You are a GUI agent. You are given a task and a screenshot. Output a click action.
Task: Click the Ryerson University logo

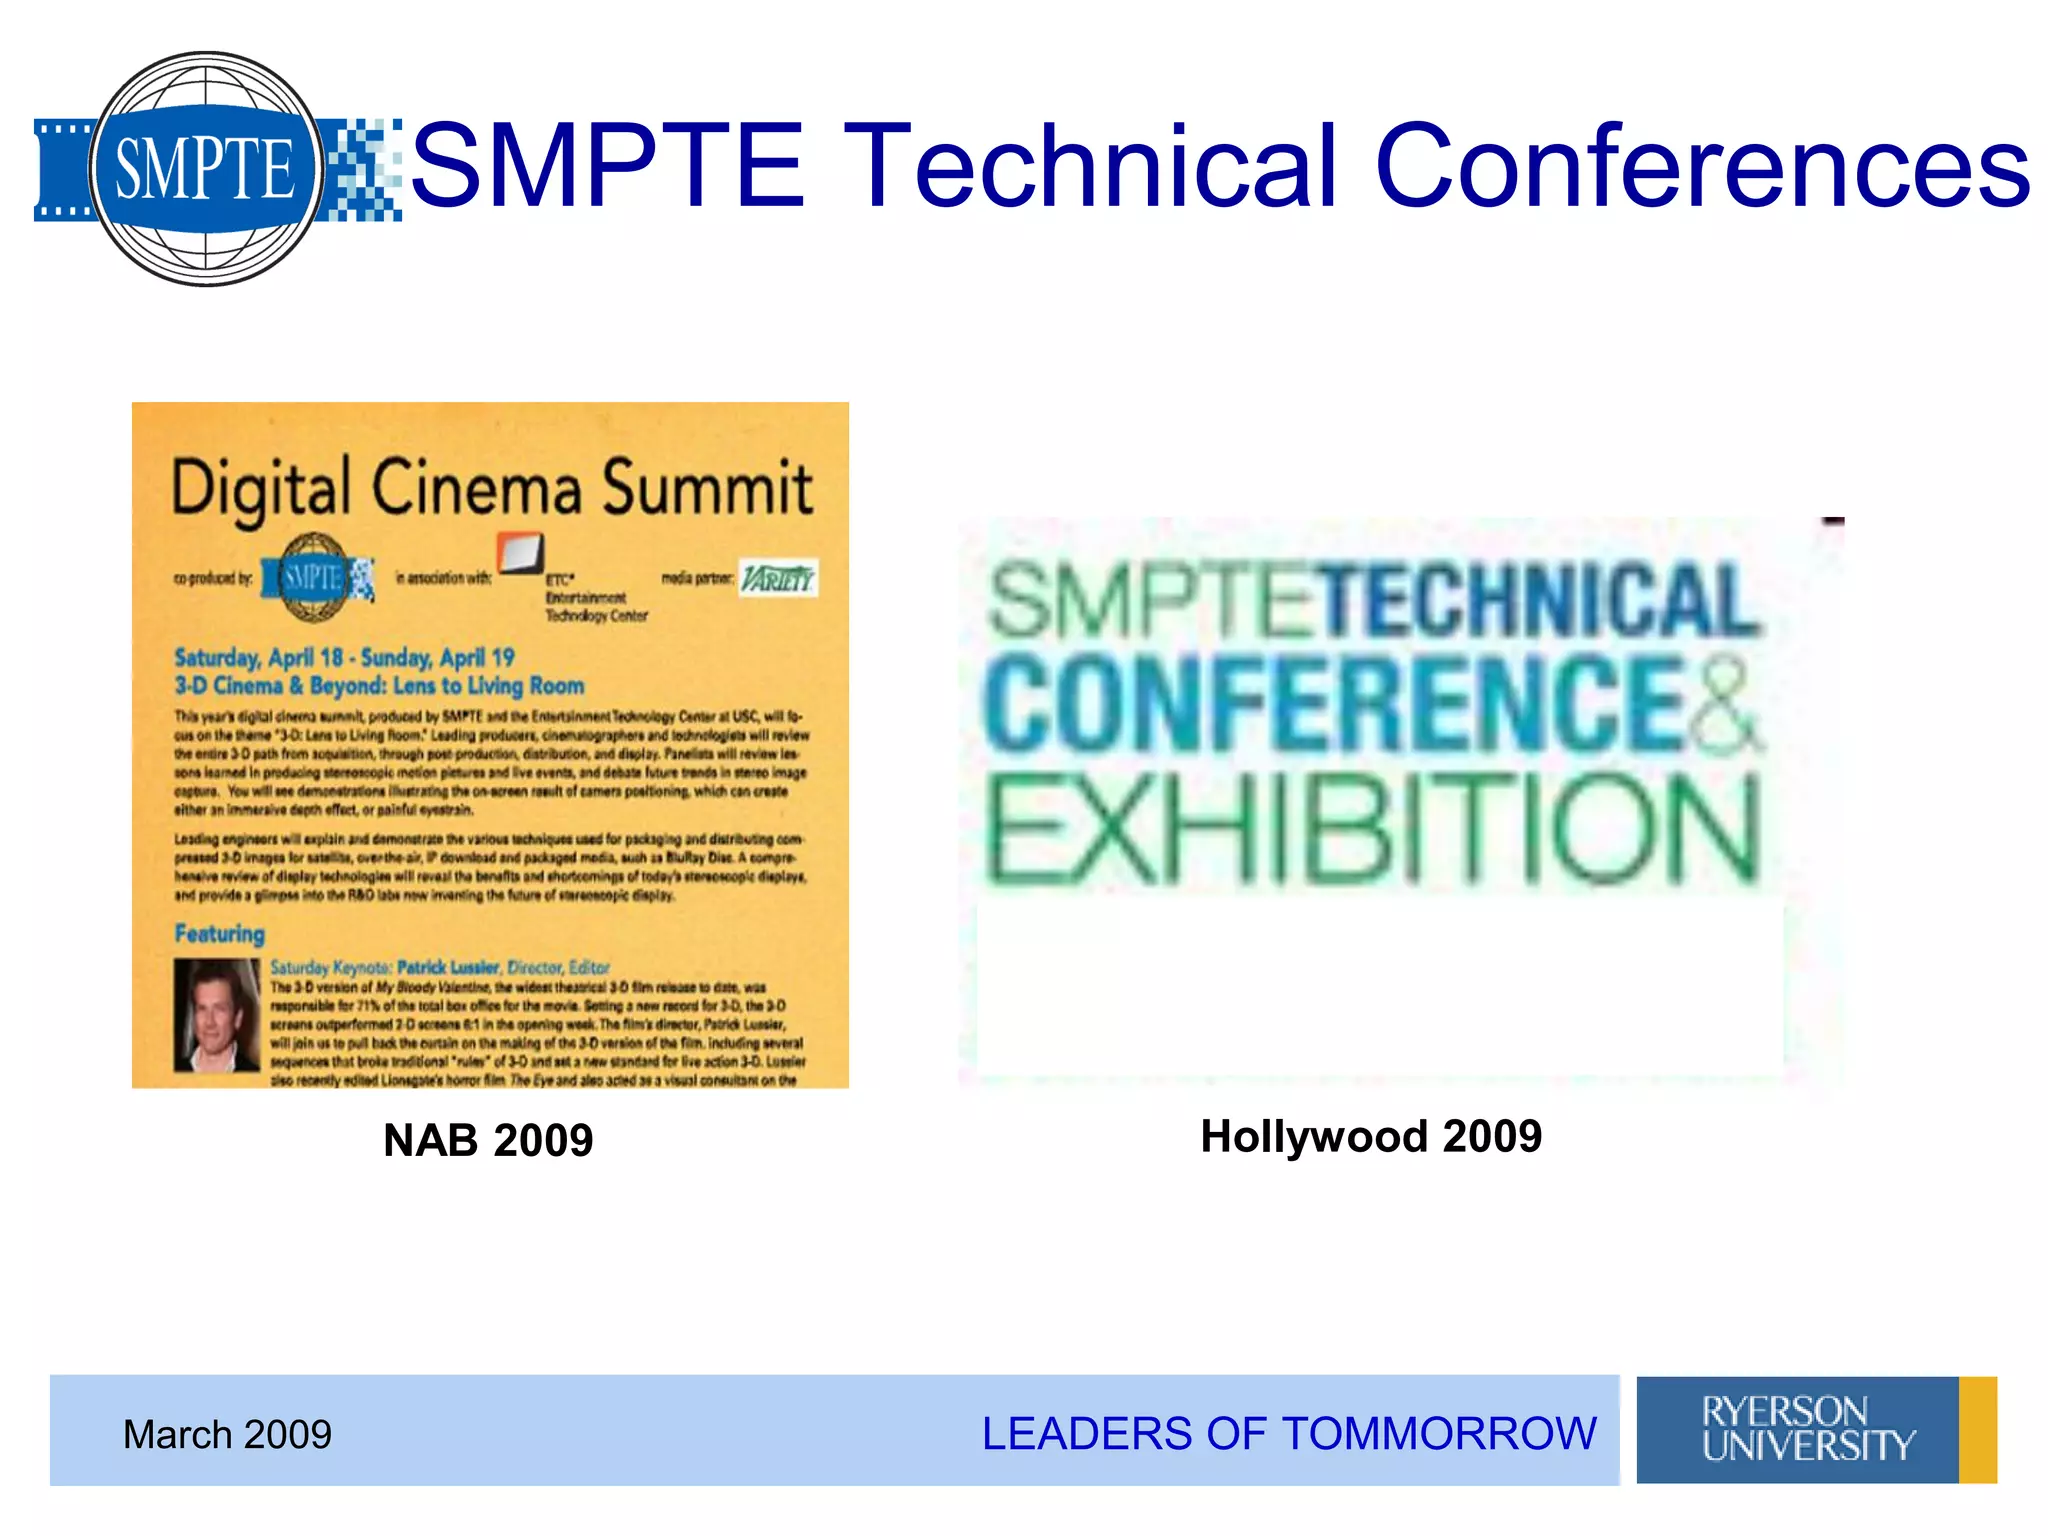coord(1816,1429)
